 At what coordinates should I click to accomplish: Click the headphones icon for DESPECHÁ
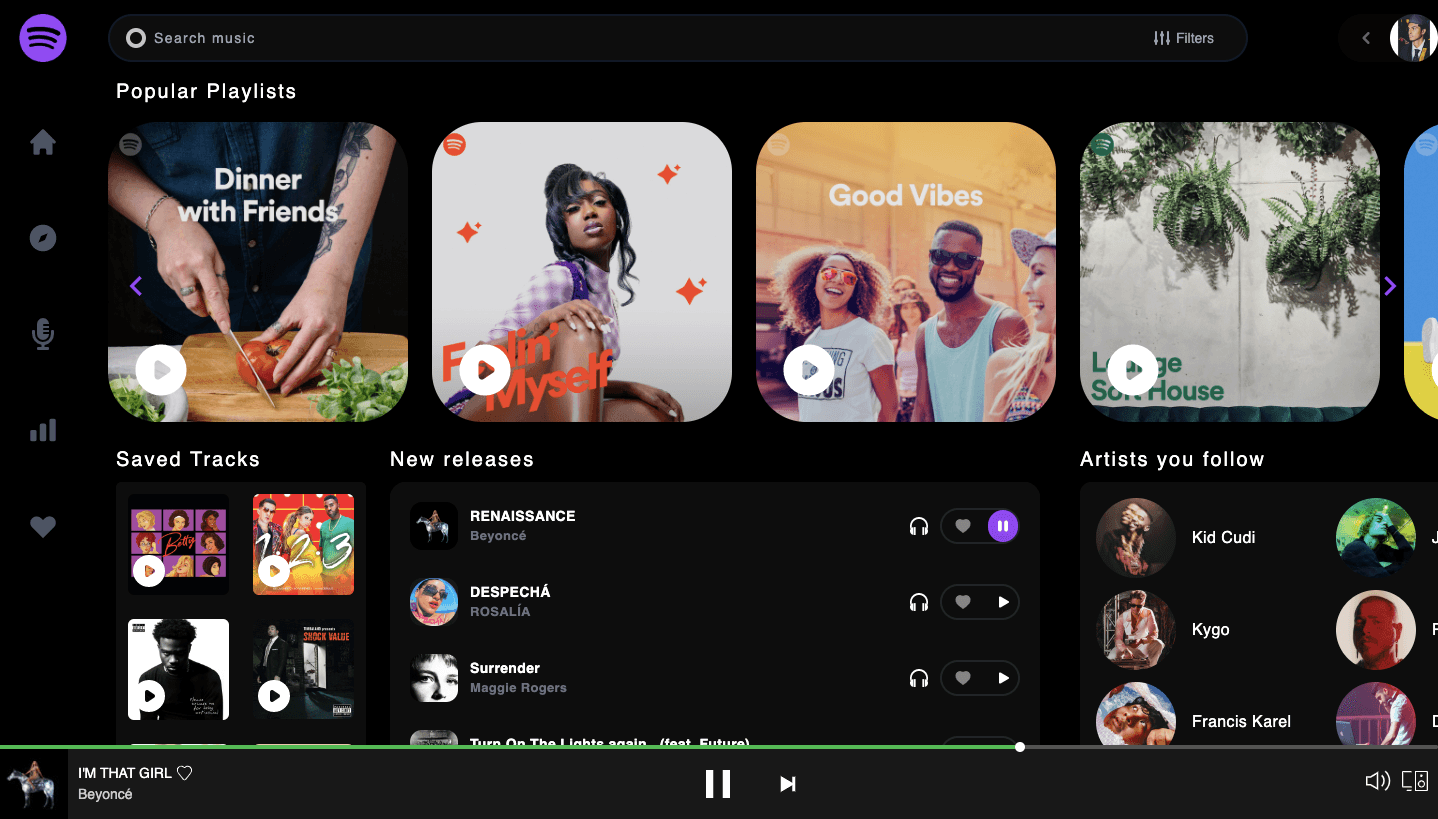pyautogui.click(x=919, y=602)
